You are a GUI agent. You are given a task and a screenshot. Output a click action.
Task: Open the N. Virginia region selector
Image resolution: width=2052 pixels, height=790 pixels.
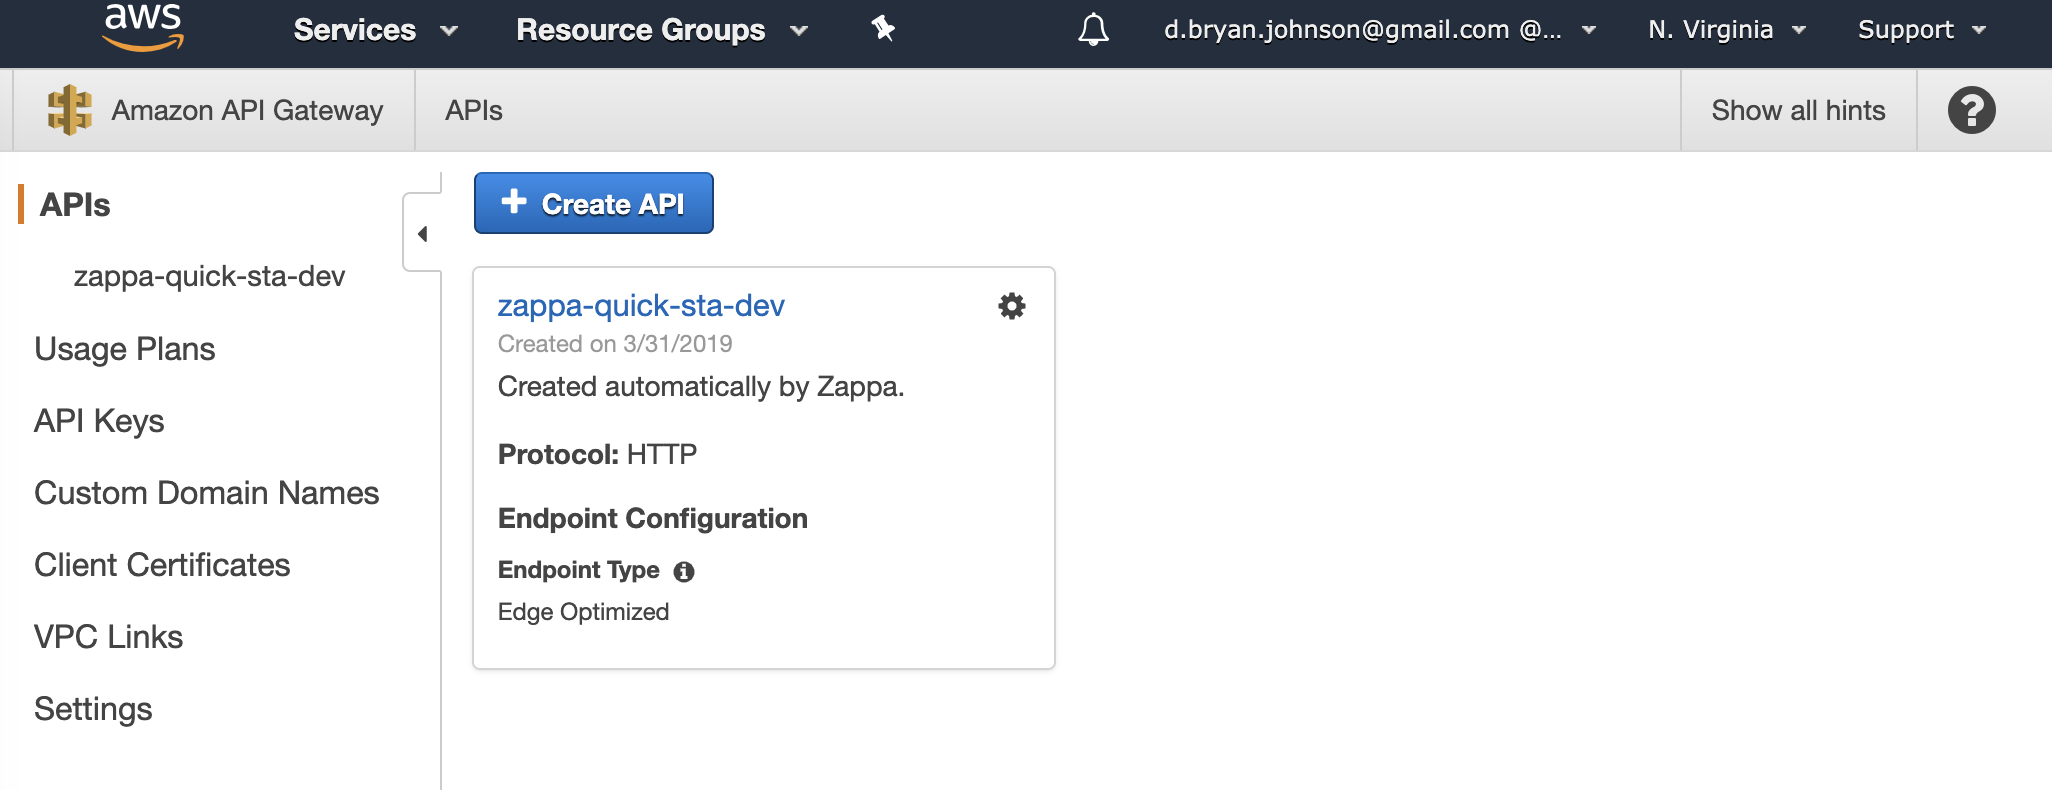click(x=1726, y=30)
